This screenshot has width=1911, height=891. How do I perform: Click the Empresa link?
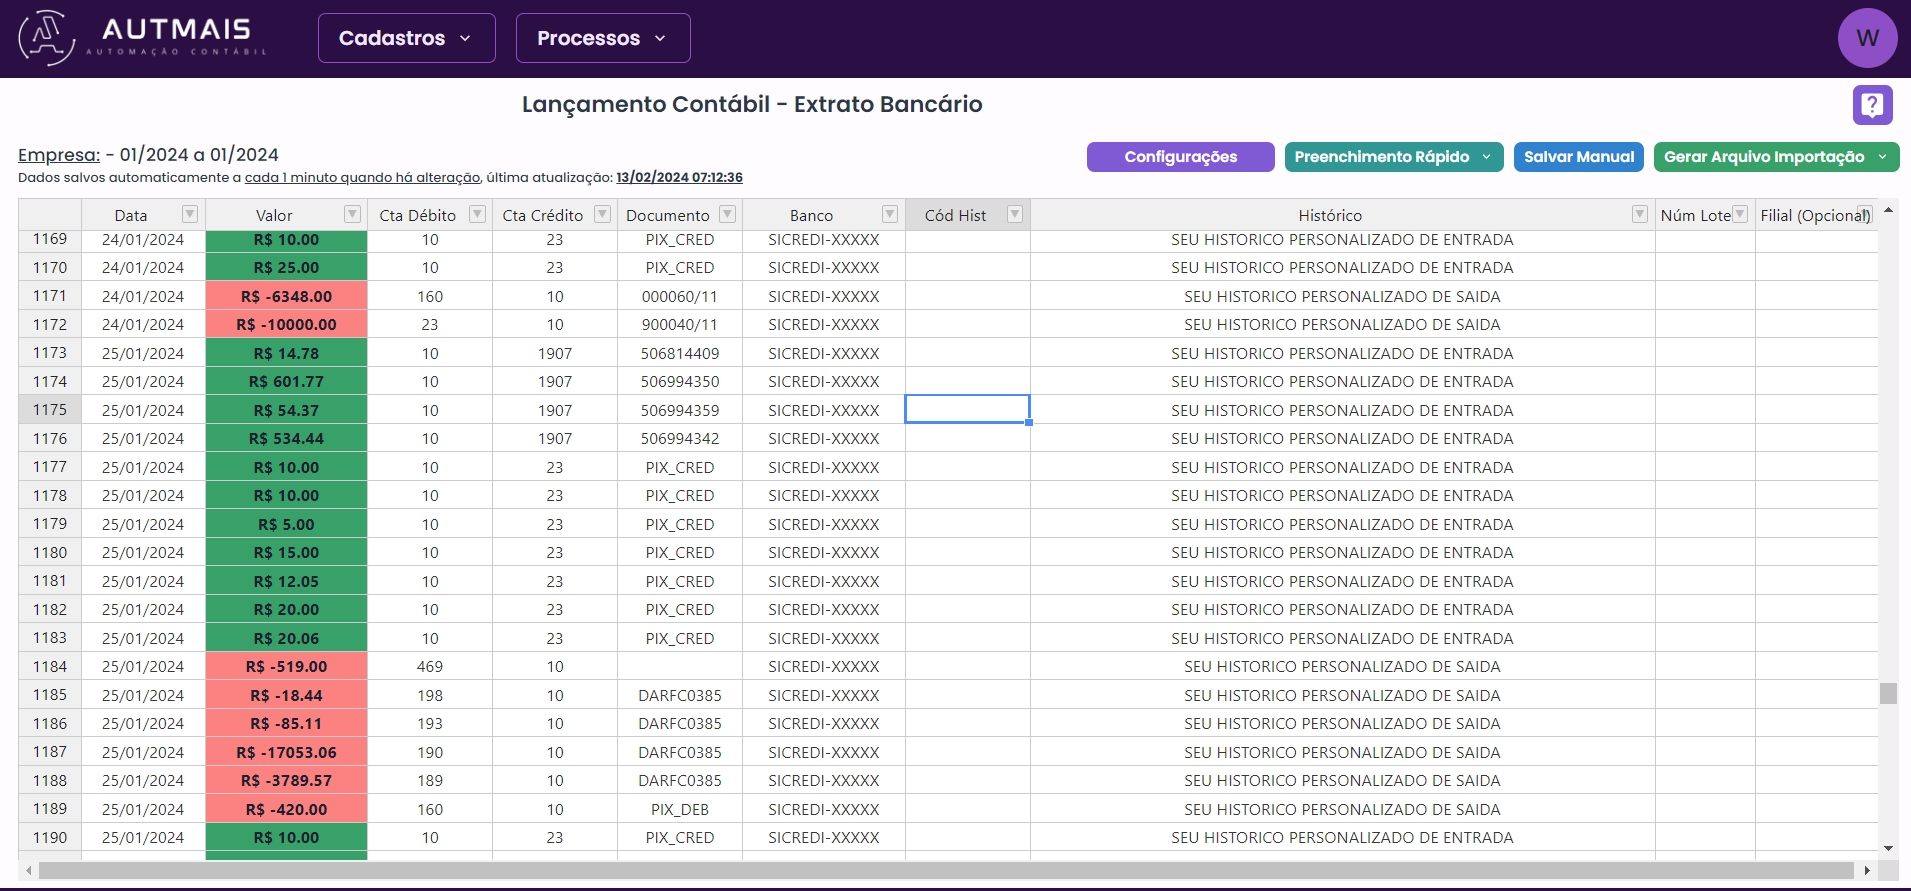point(59,155)
